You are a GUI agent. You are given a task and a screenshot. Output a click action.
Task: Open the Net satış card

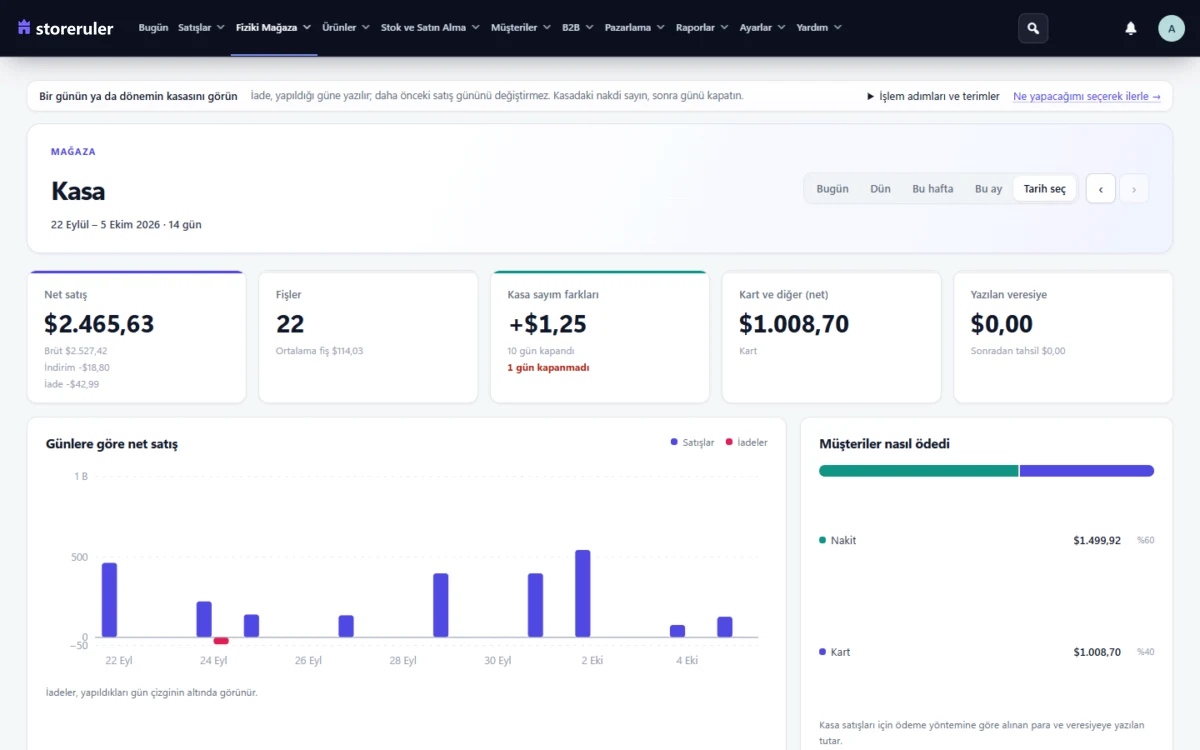click(x=137, y=337)
